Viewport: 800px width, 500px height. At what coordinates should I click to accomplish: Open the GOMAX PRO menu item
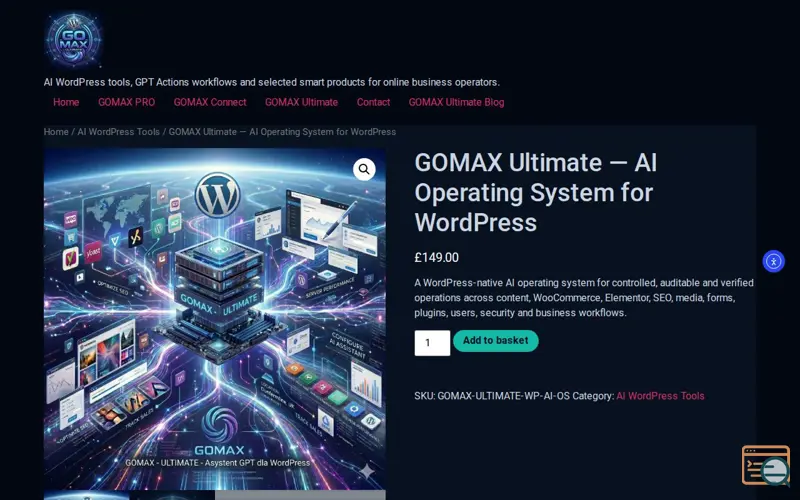(127, 102)
